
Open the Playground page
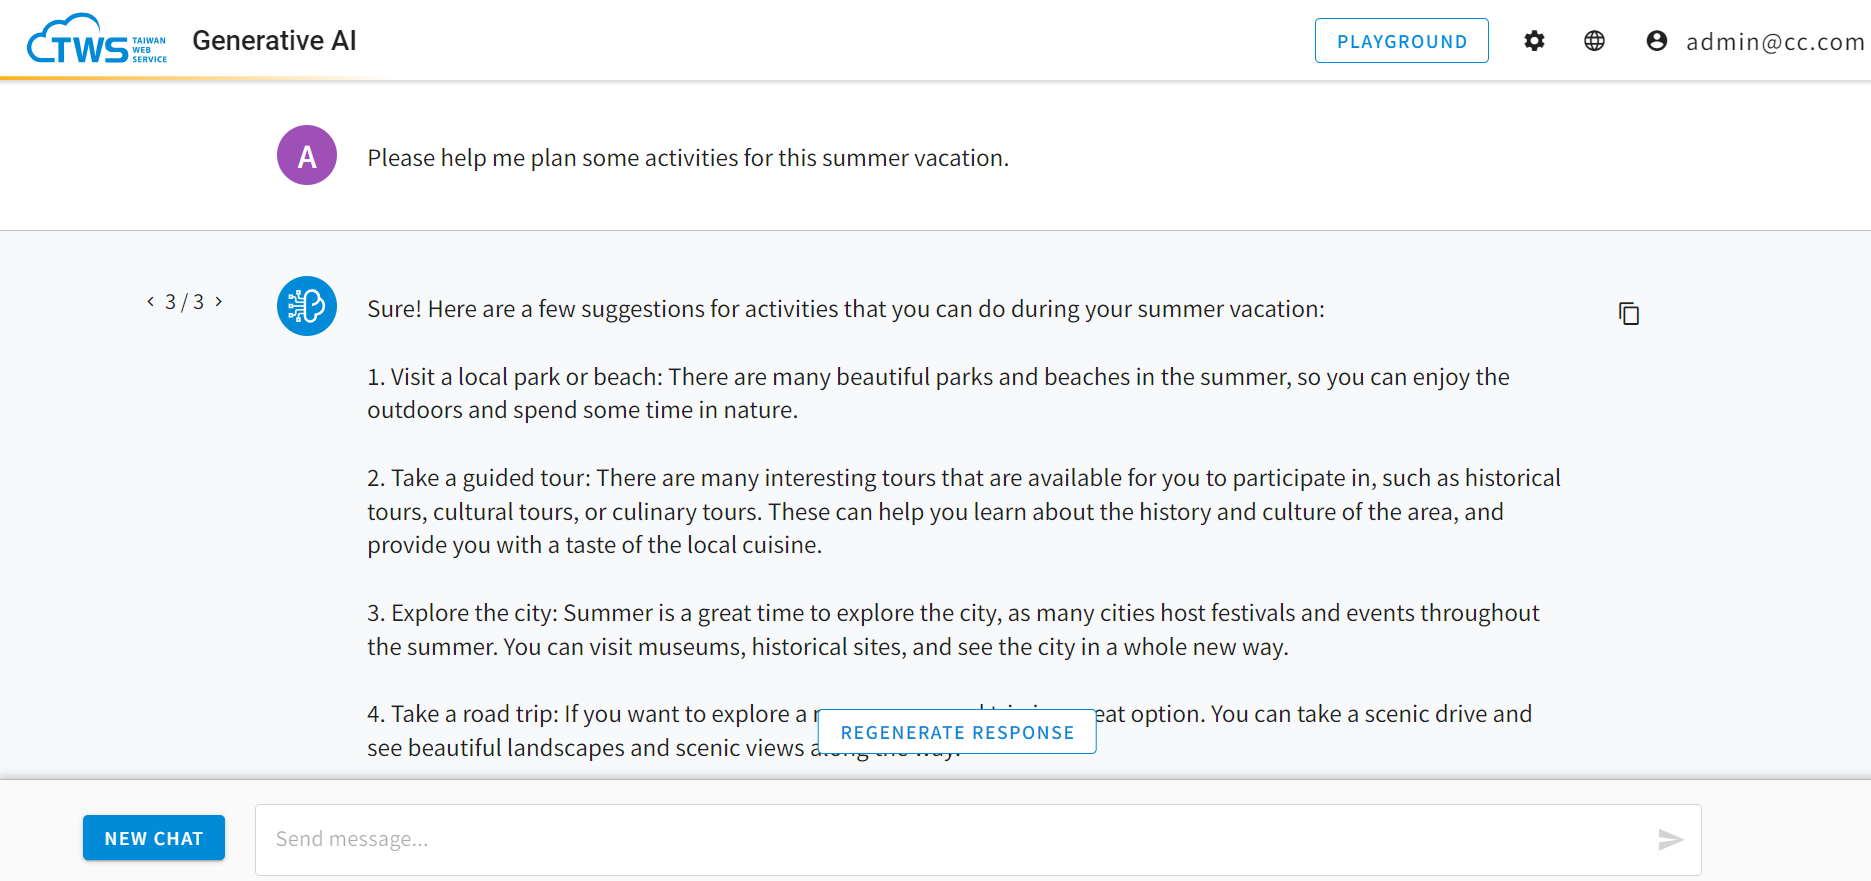coord(1401,41)
